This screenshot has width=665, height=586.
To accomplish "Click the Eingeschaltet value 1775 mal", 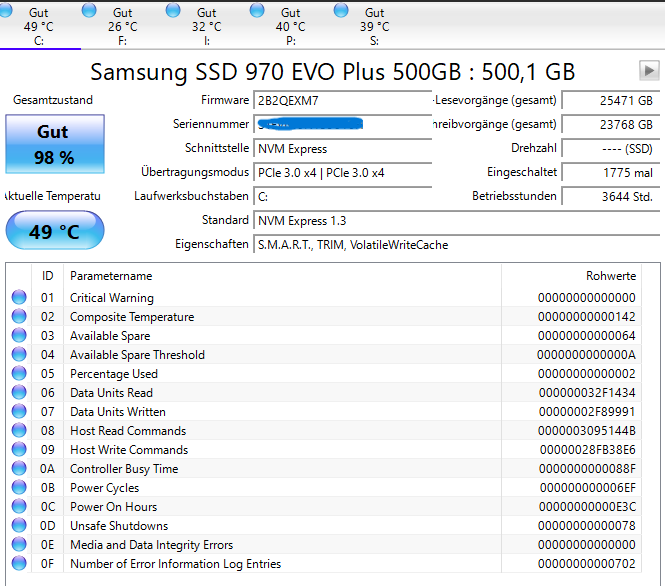I will pyautogui.click(x=611, y=173).
